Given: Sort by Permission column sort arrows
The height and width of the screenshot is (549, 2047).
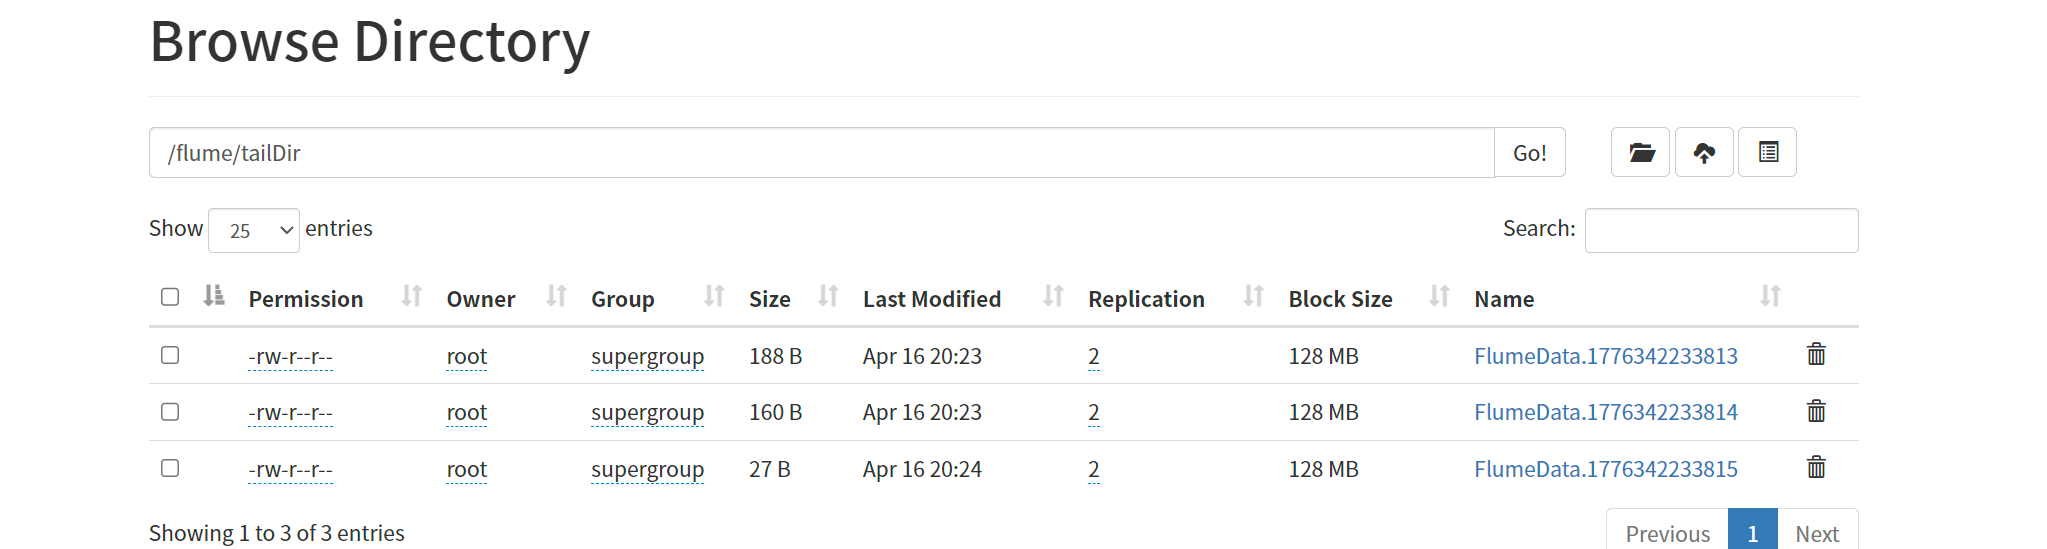Looking at the screenshot, I should coord(412,296).
